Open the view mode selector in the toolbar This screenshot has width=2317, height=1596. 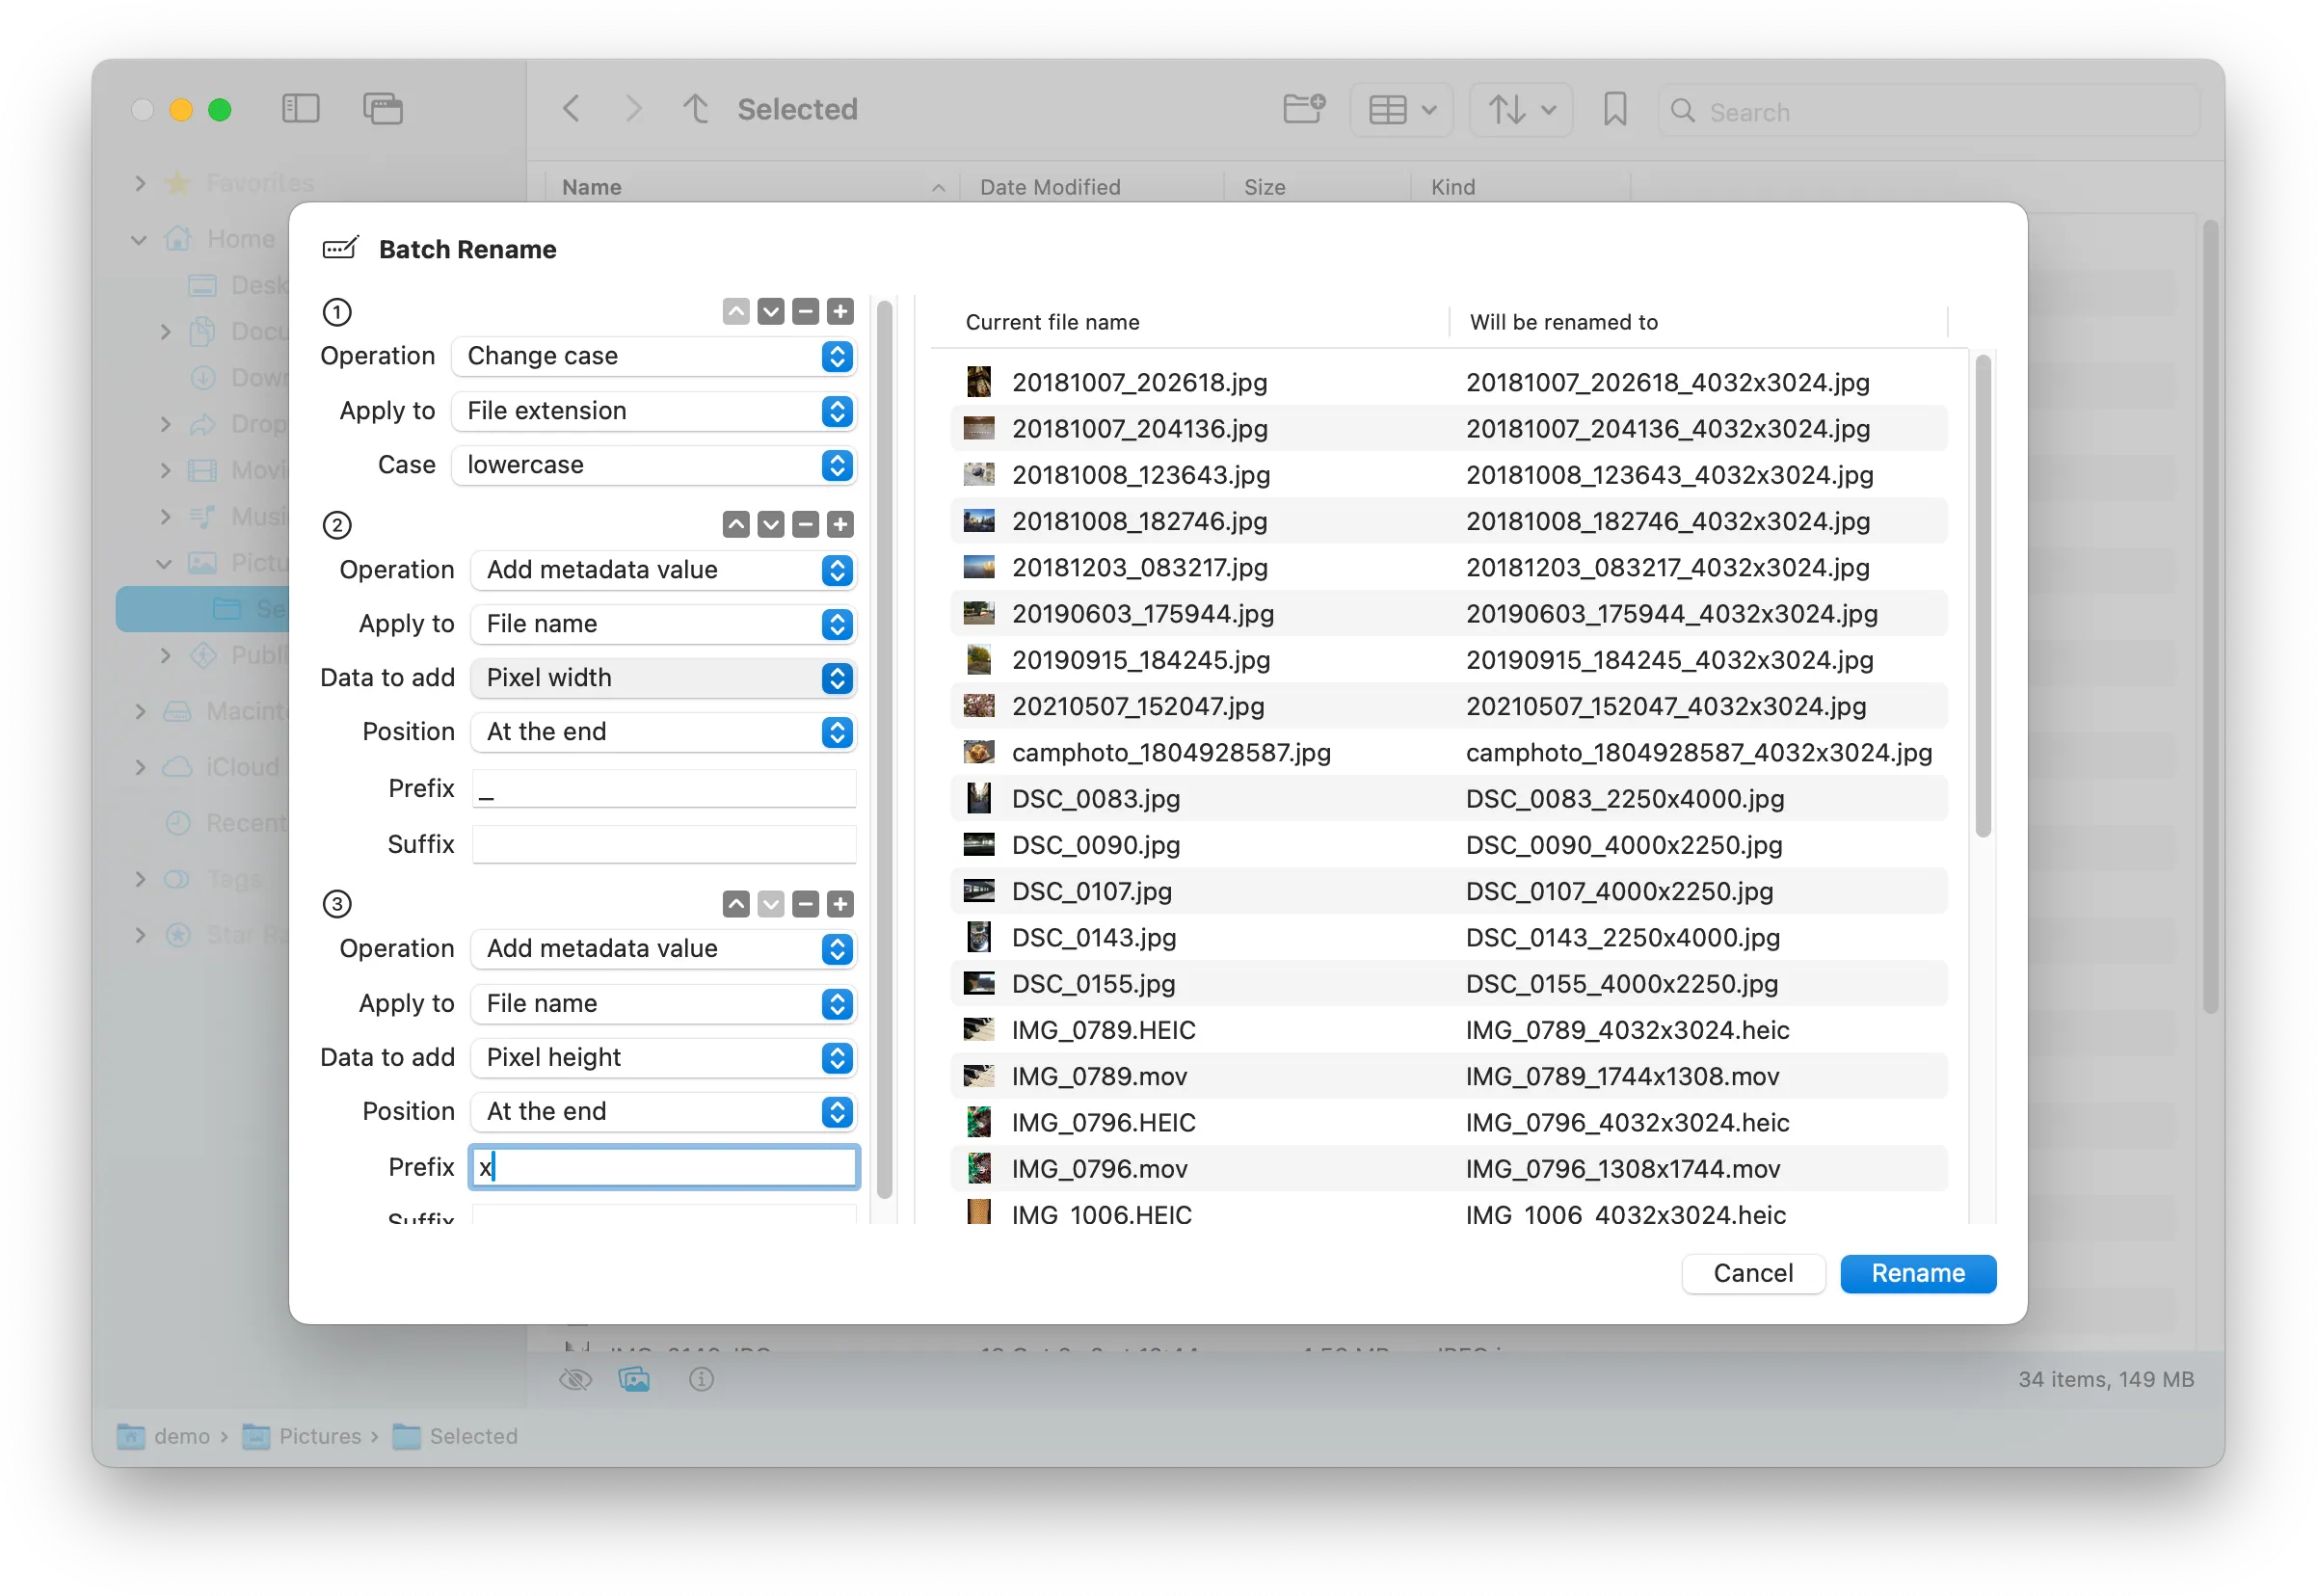click(1401, 109)
